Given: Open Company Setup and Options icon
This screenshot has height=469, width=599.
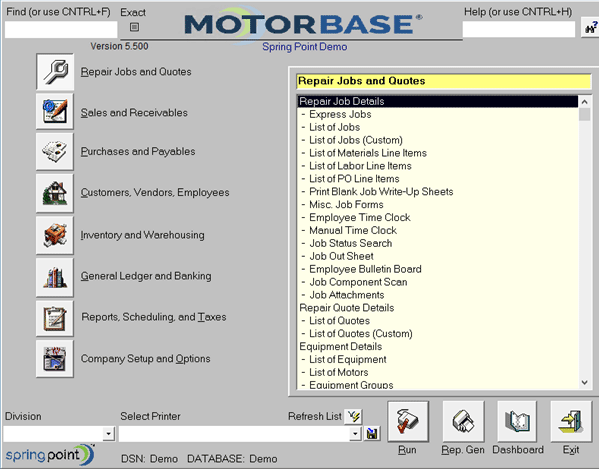Looking at the screenshot, I should click(55, 359).
